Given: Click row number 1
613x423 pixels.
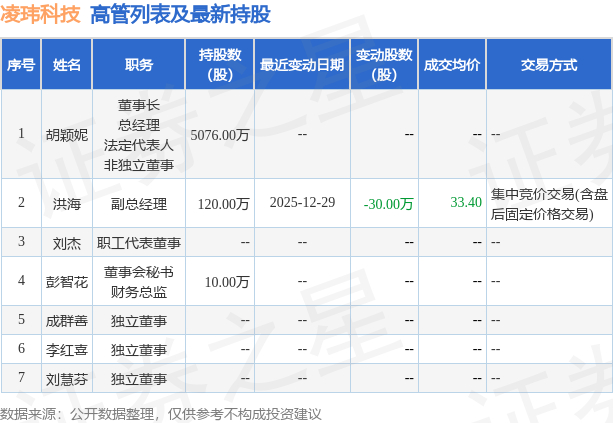Looking at the screenshot, I should (22, 133).
